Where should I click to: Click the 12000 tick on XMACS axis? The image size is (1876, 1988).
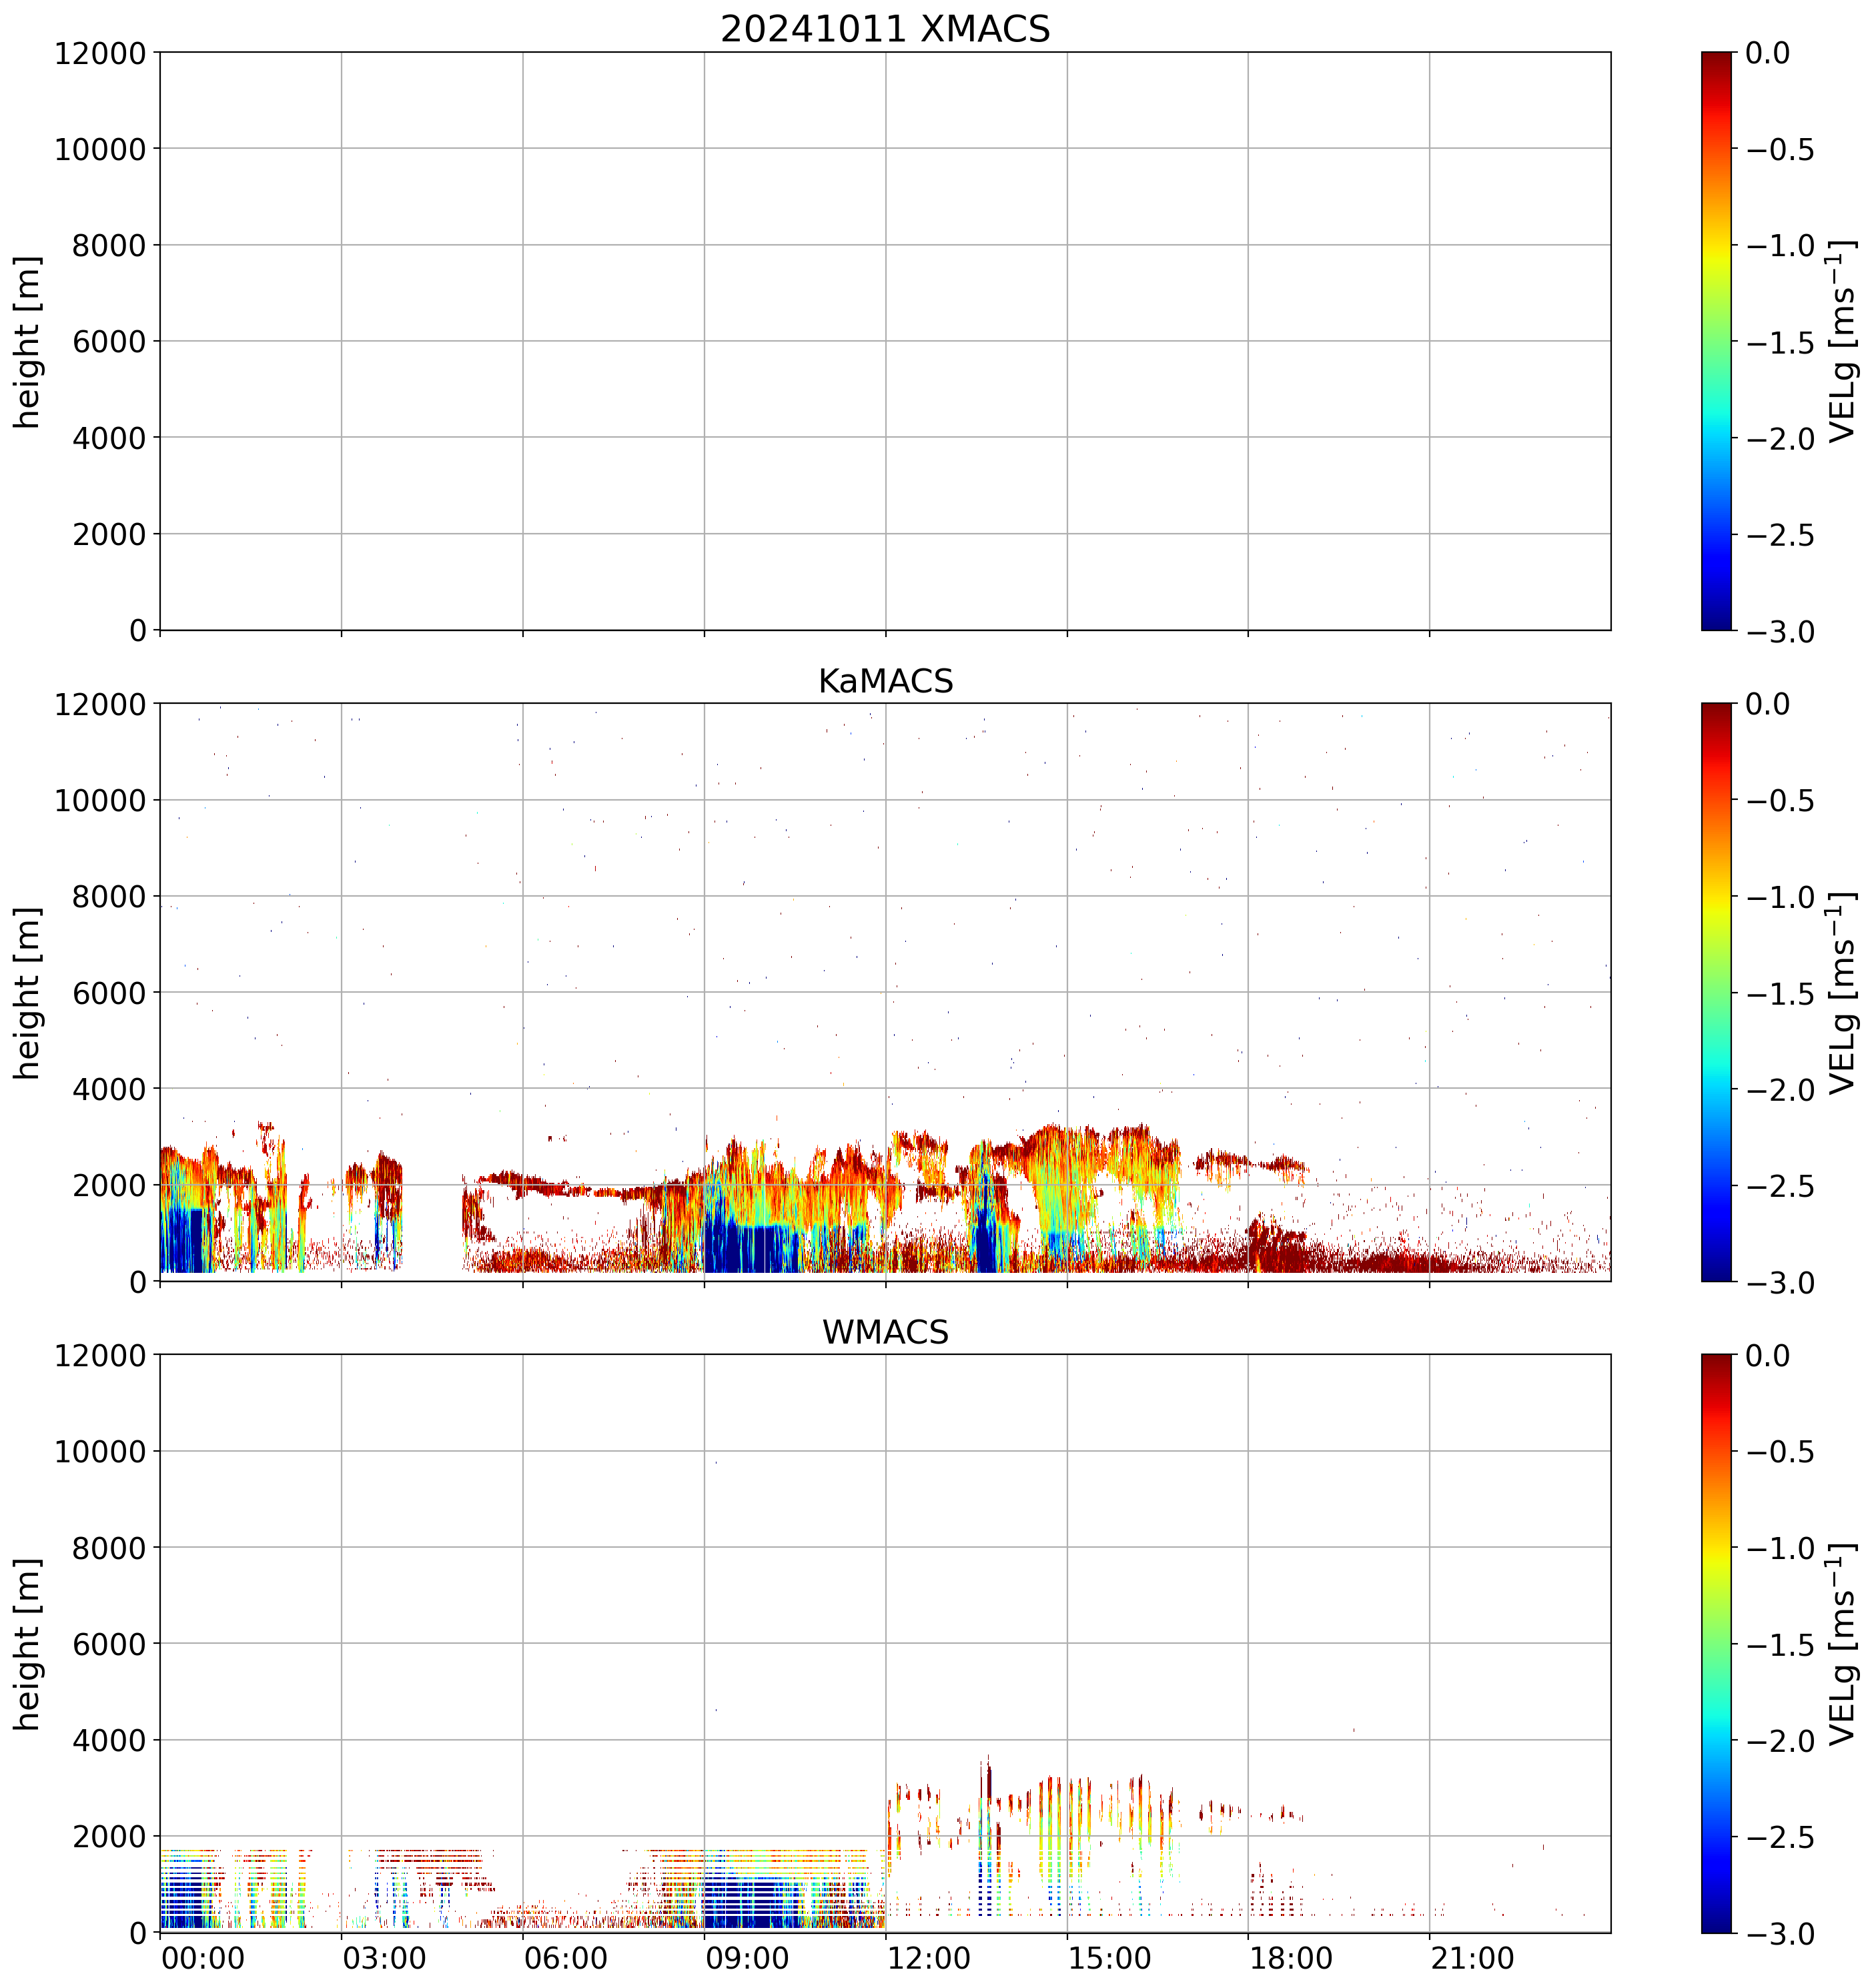point(100,53)
